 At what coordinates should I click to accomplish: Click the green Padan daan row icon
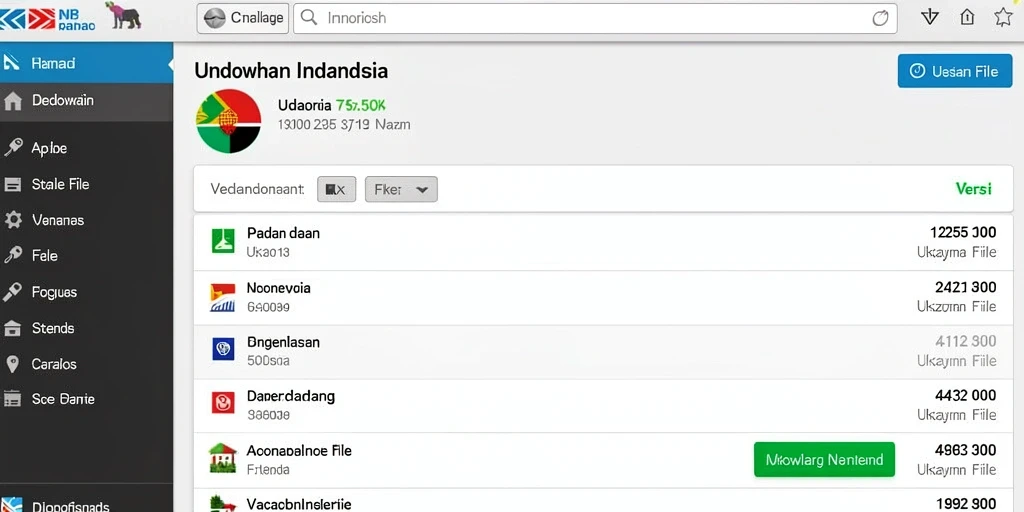pyautogui.click(x=223, y=240)
